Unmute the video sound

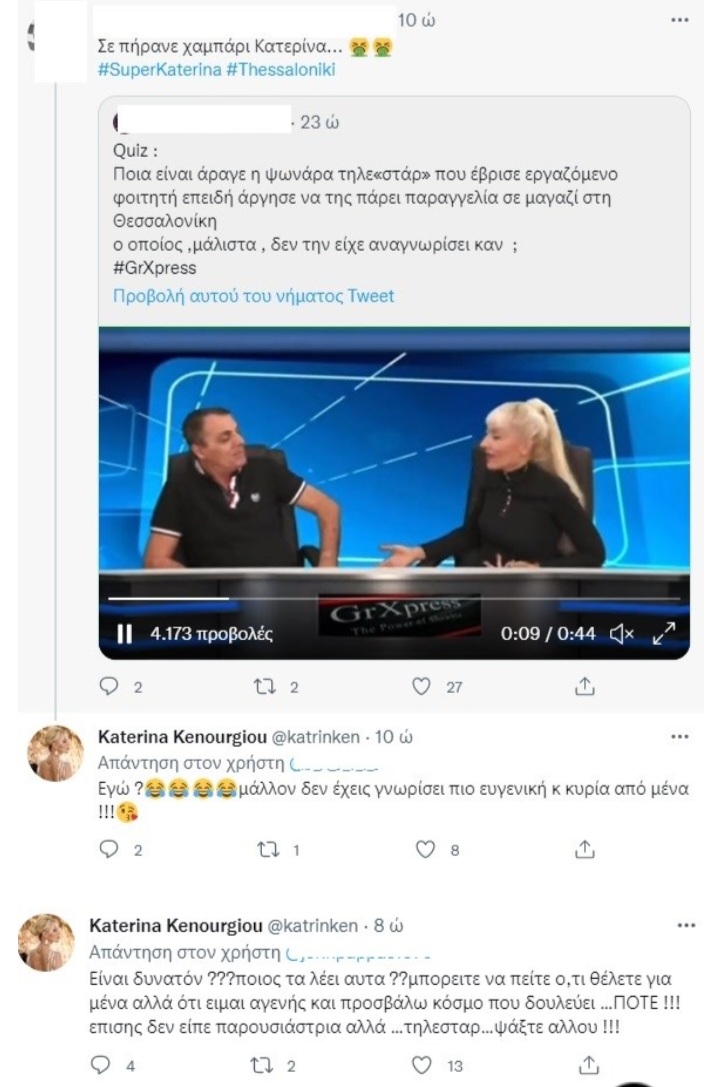pos(622,633)
